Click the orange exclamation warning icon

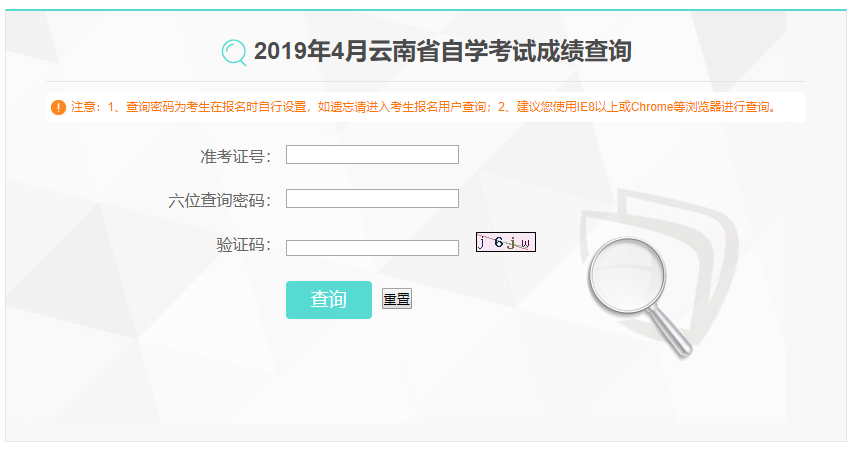(59, 107)
